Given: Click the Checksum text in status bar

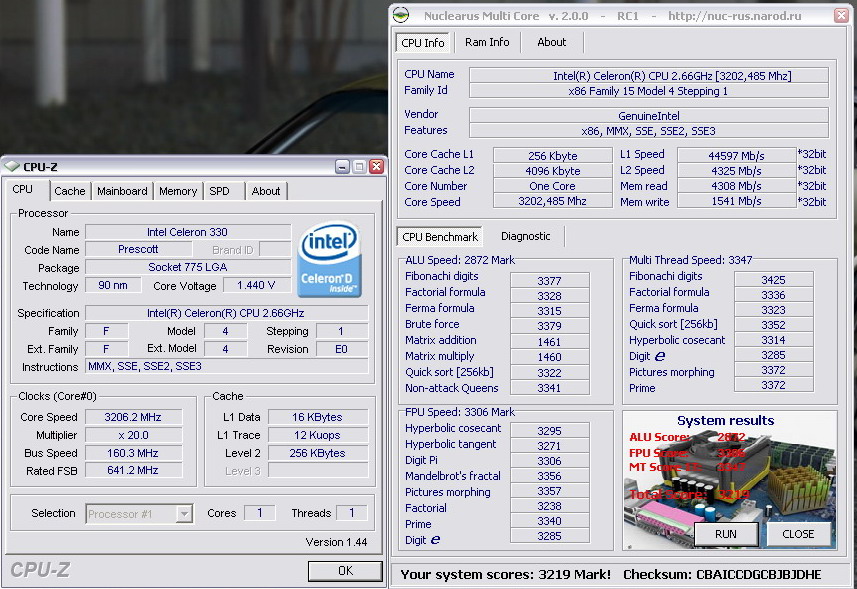Looking at the screenshot, I should click(x=722, y=575).
